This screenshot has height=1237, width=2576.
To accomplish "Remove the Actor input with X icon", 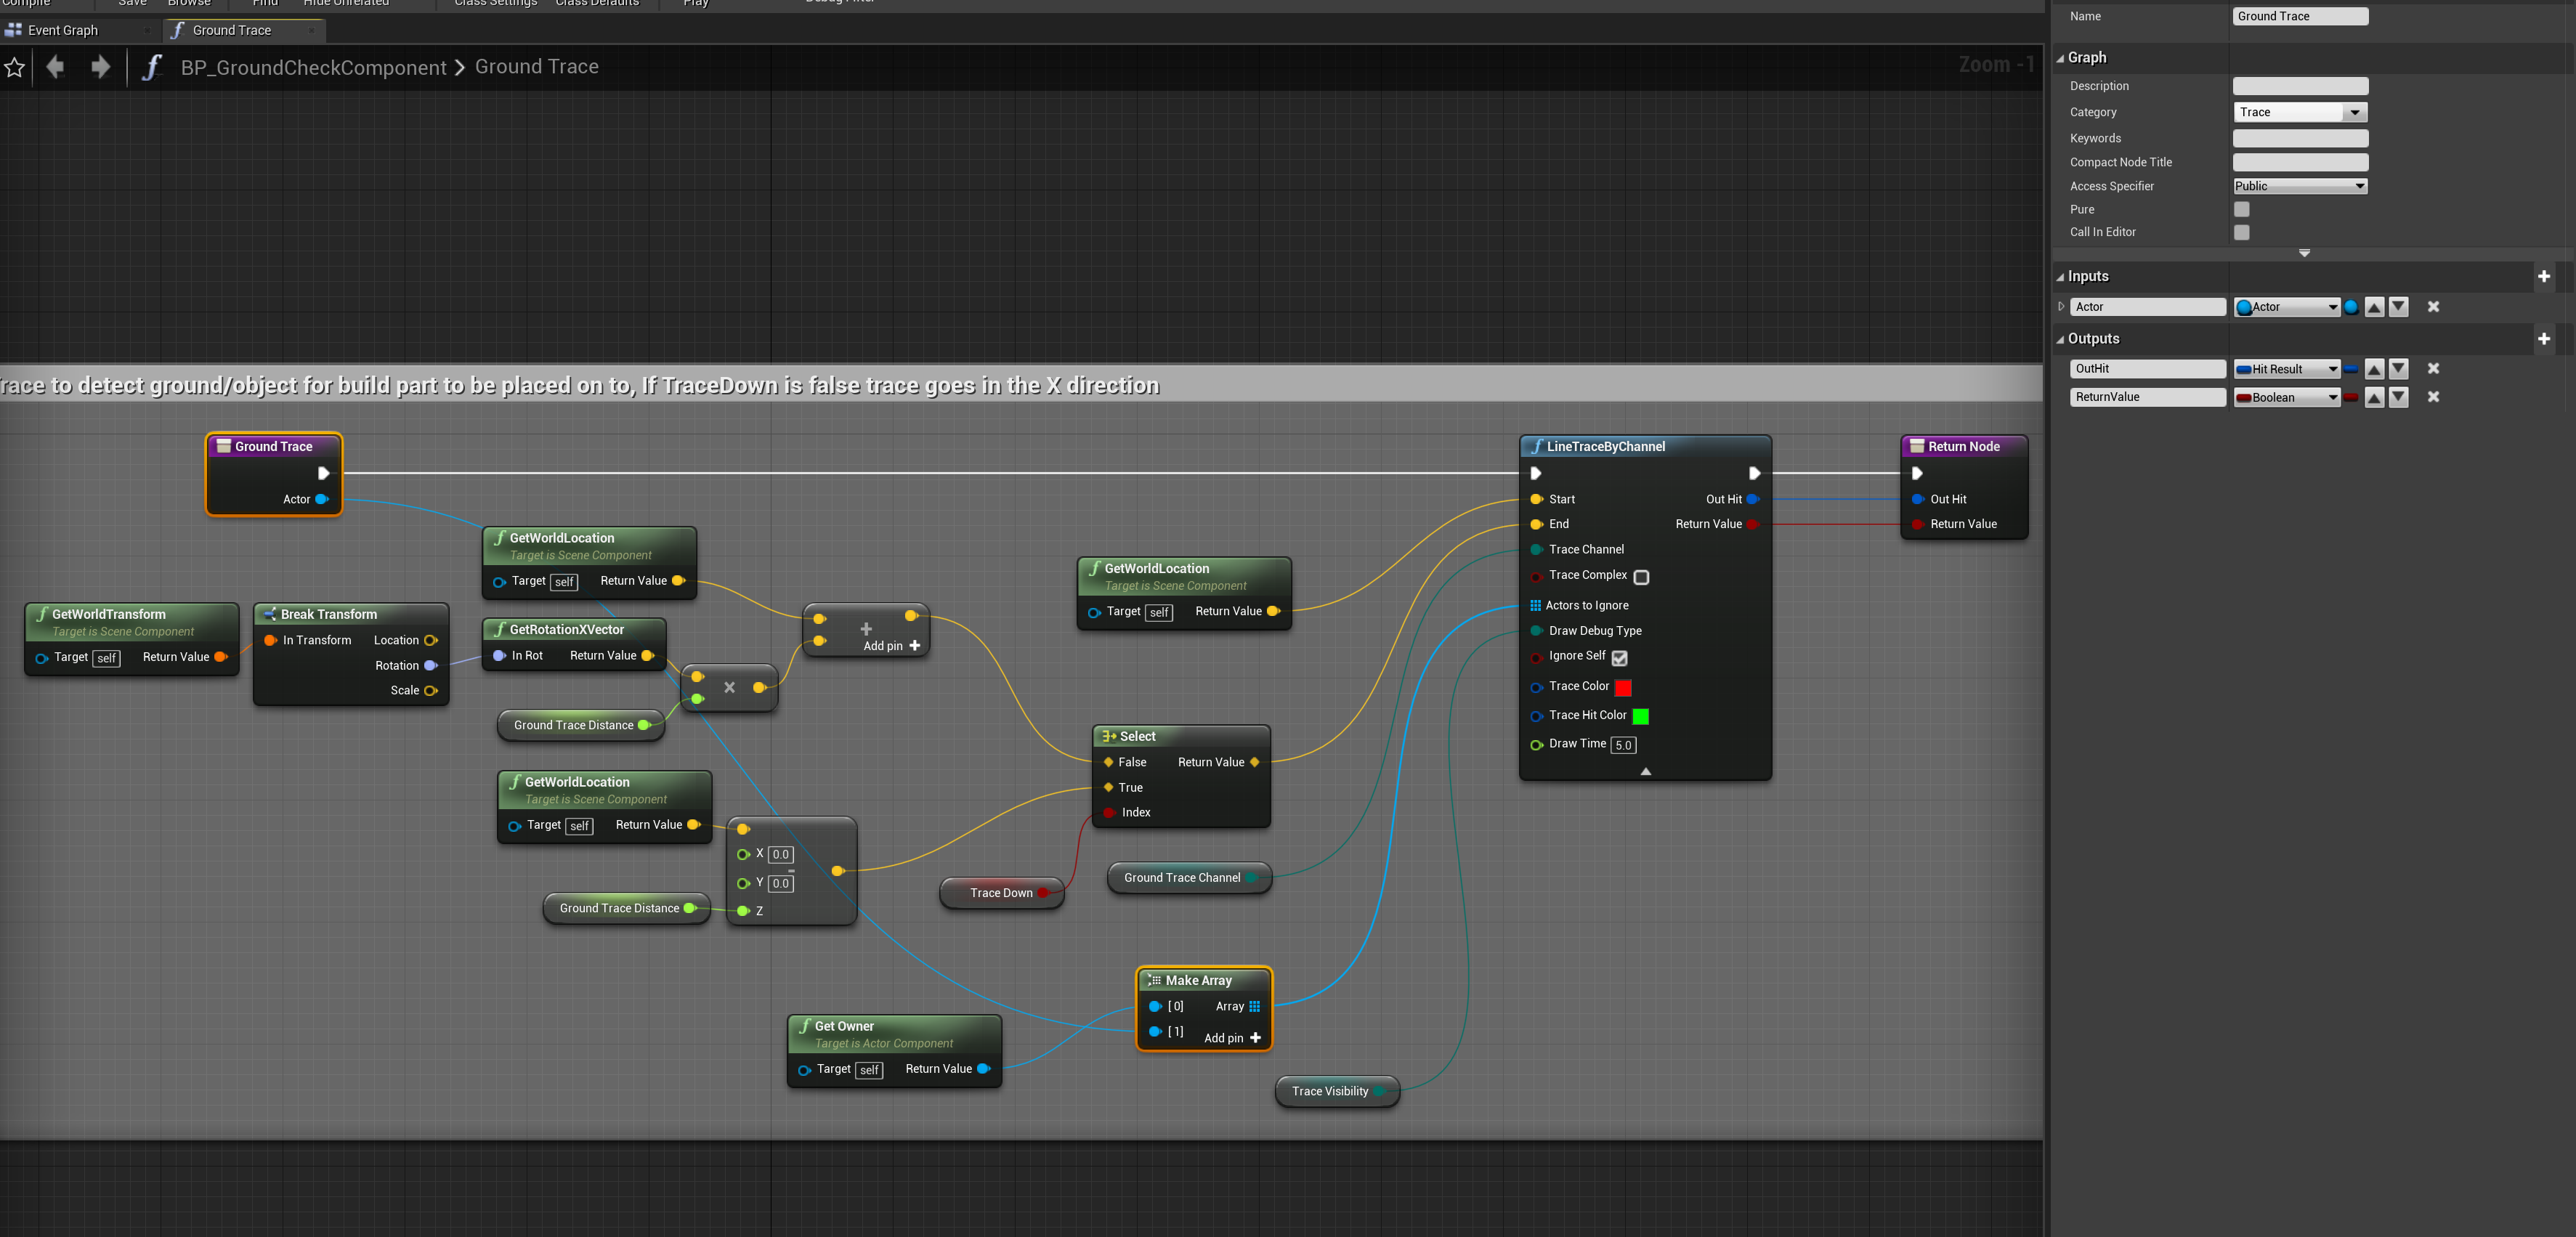I will tap(2433, 307).
